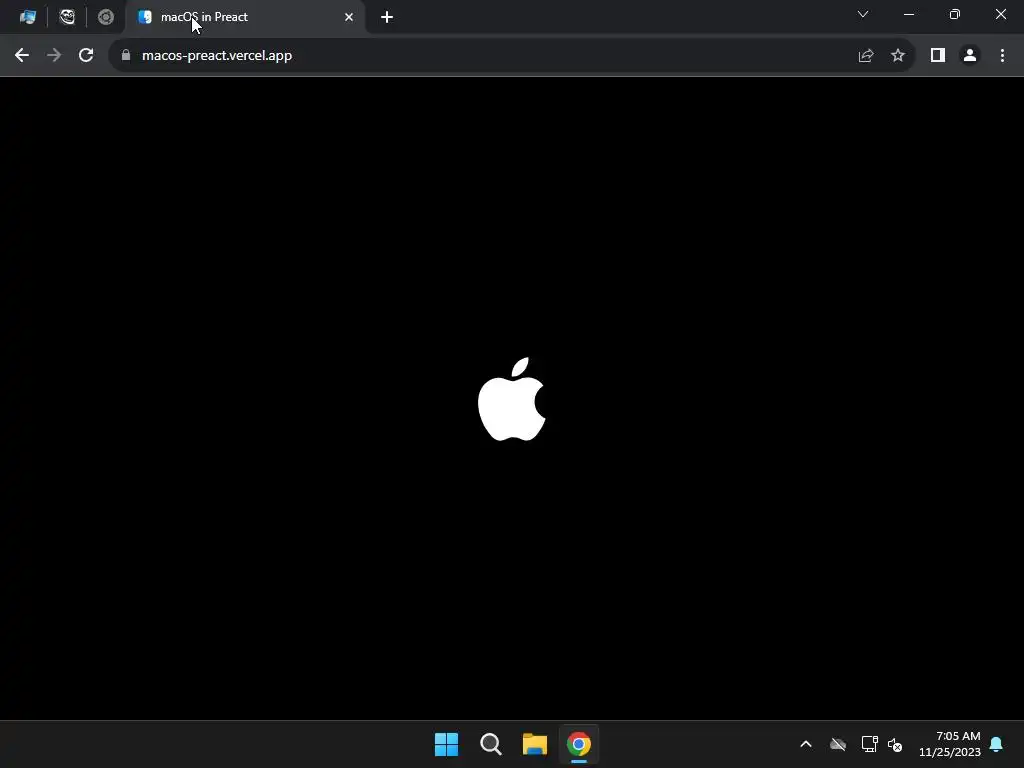Switch to the troll-face pinned tab
Screen dimensions: 1024x768
coord(67,17)
